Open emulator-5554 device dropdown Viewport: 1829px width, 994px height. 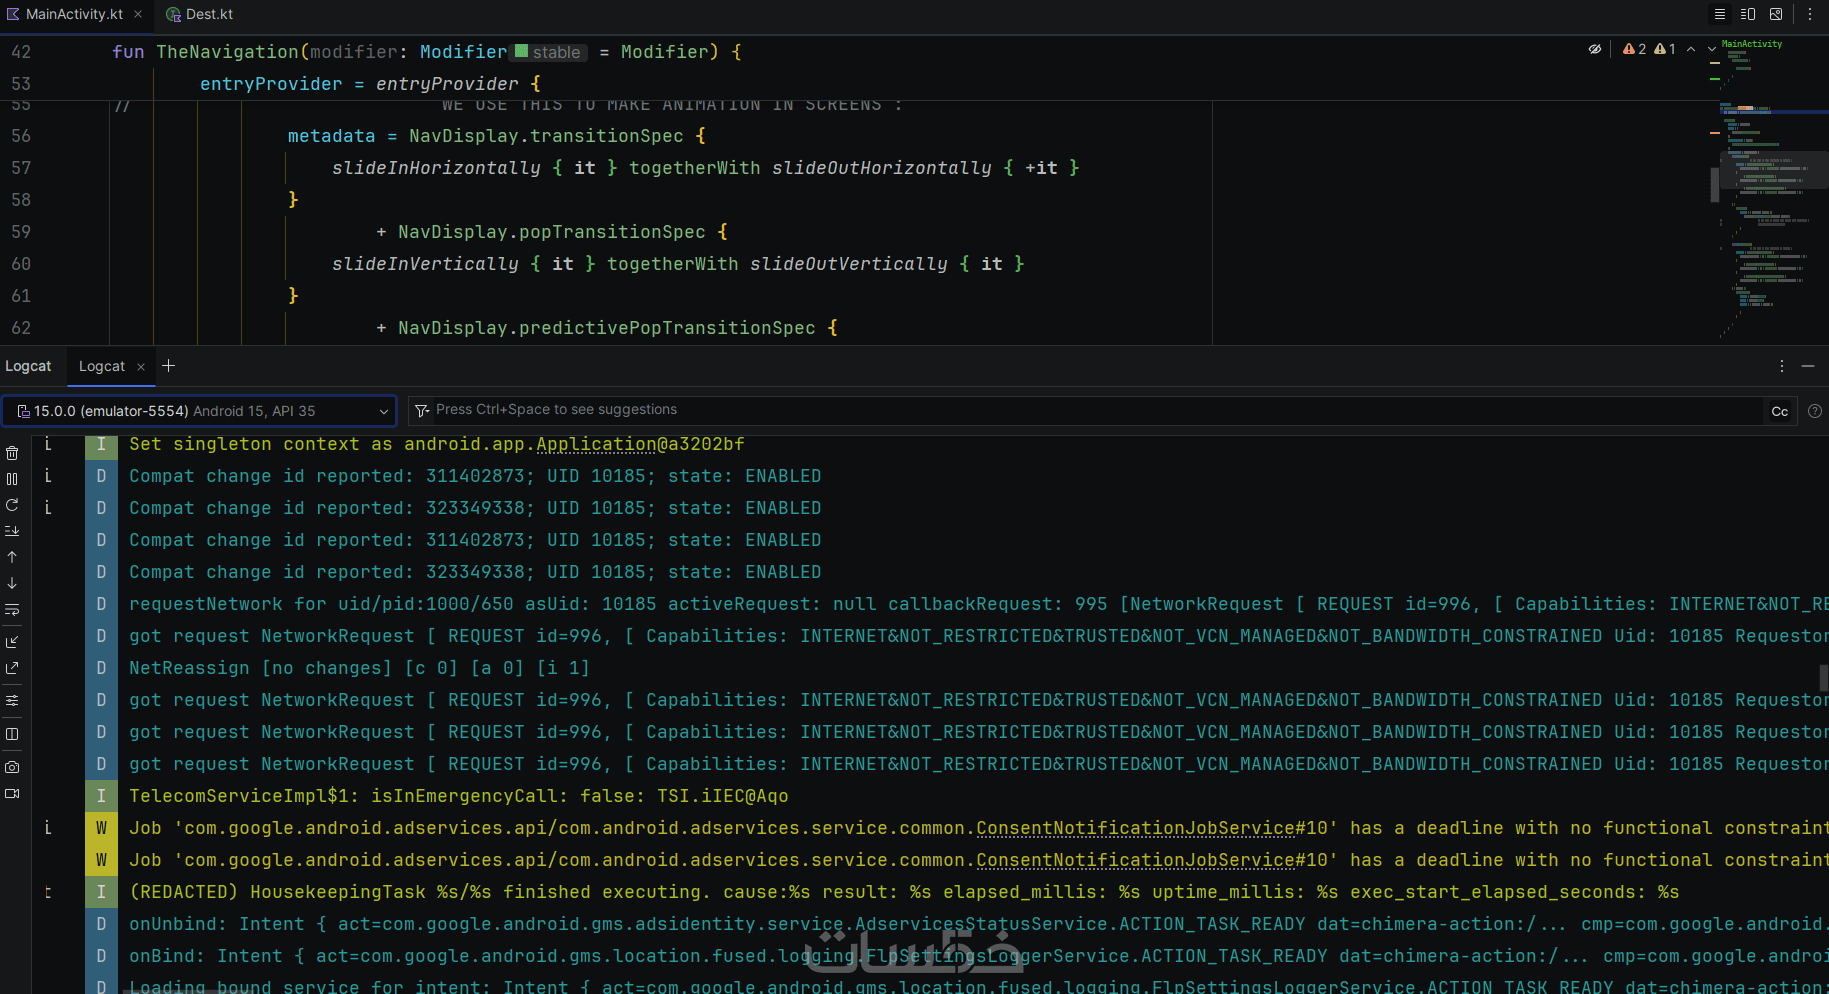(199, 411)
